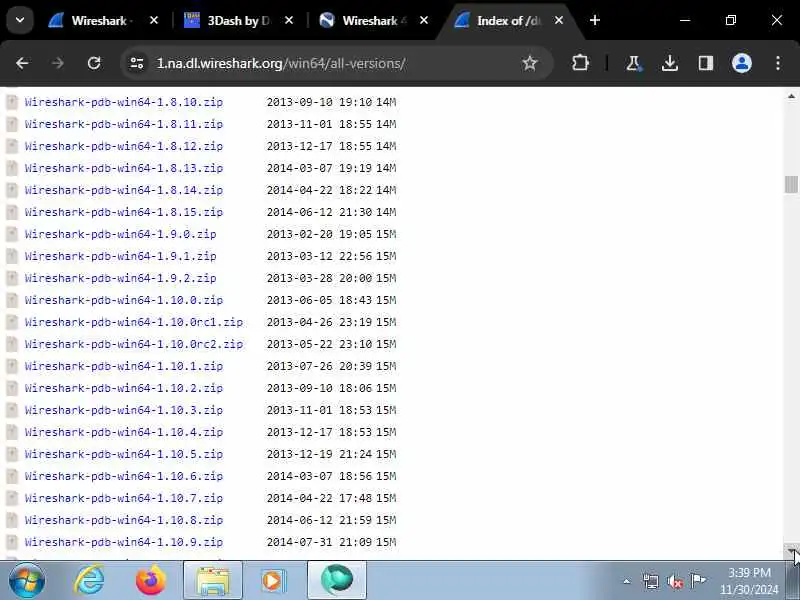The height and width of the screenshot is (600, 800).
Task: Click the page scrollbar thumb
Action: (x=791, y=184)
